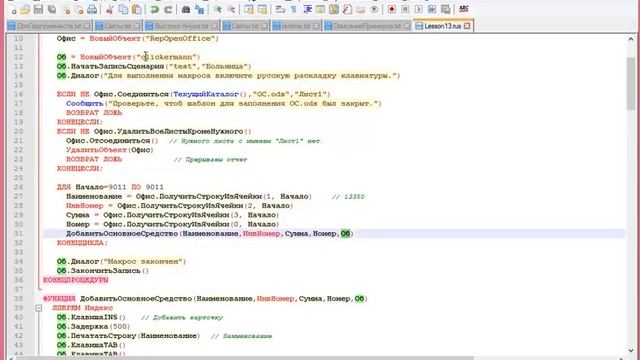
Task: Open the Folder as Workspace icon
Action: tap(361, 9)
